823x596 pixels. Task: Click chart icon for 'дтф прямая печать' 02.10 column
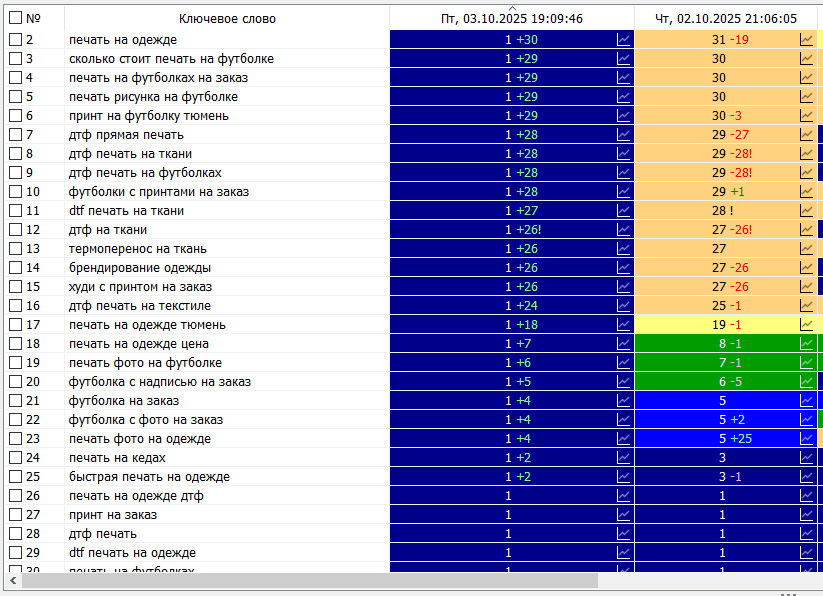tap(806, 135)
